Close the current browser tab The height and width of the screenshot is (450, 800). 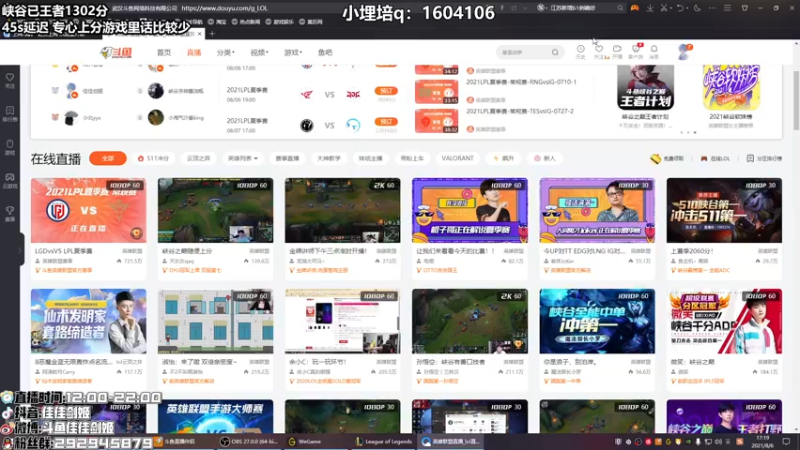[199, 34]
